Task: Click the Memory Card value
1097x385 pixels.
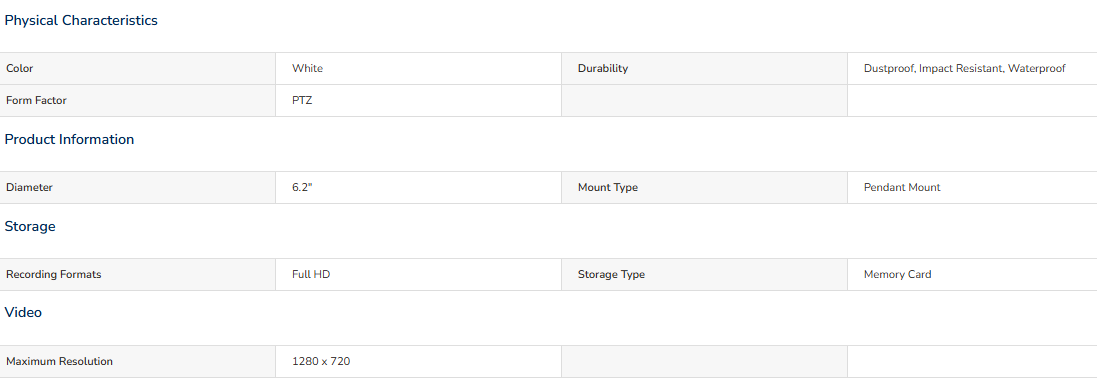Action: pyautogui.click(x=898, y=274)
